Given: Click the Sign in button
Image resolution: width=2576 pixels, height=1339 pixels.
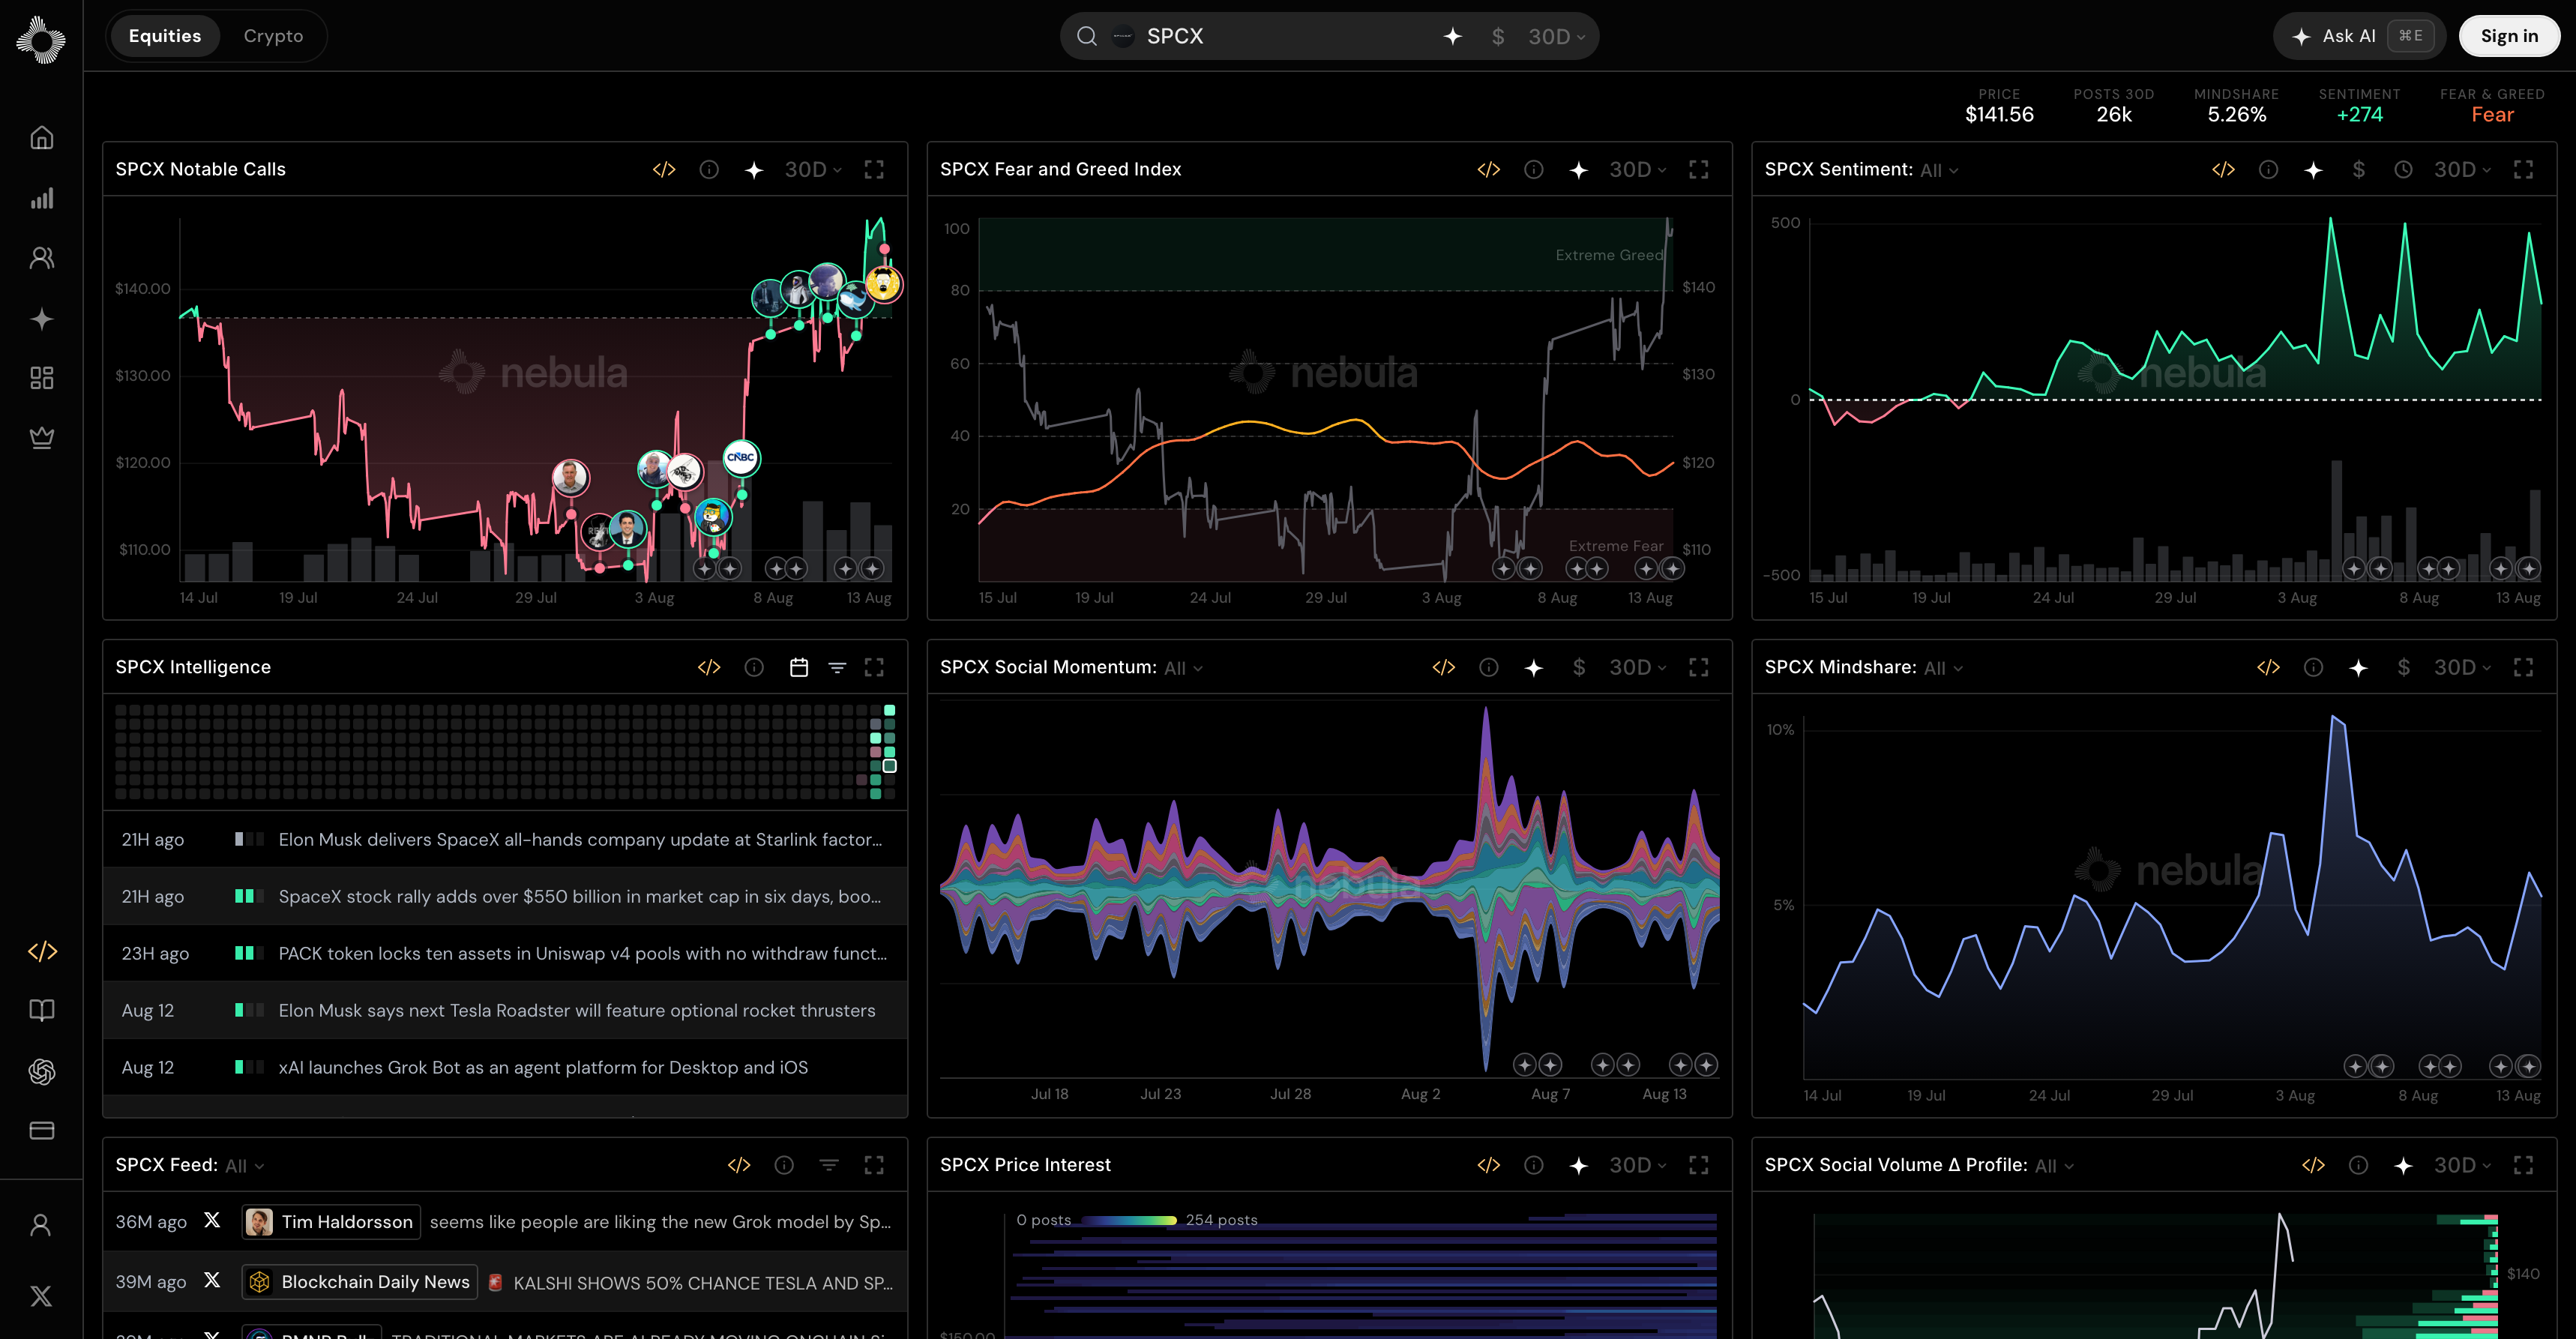Looking at the screenshot, I should (2509, 36).
